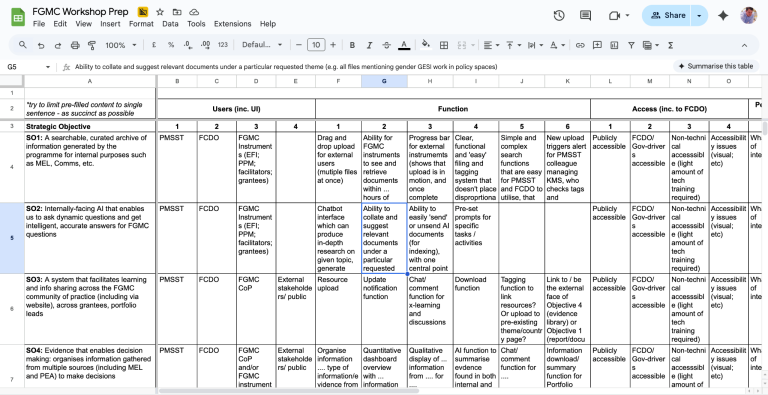Screen dimensions: 768x395
Task: Star the FGMC Workshop Prep document
Action: point(160,12)
